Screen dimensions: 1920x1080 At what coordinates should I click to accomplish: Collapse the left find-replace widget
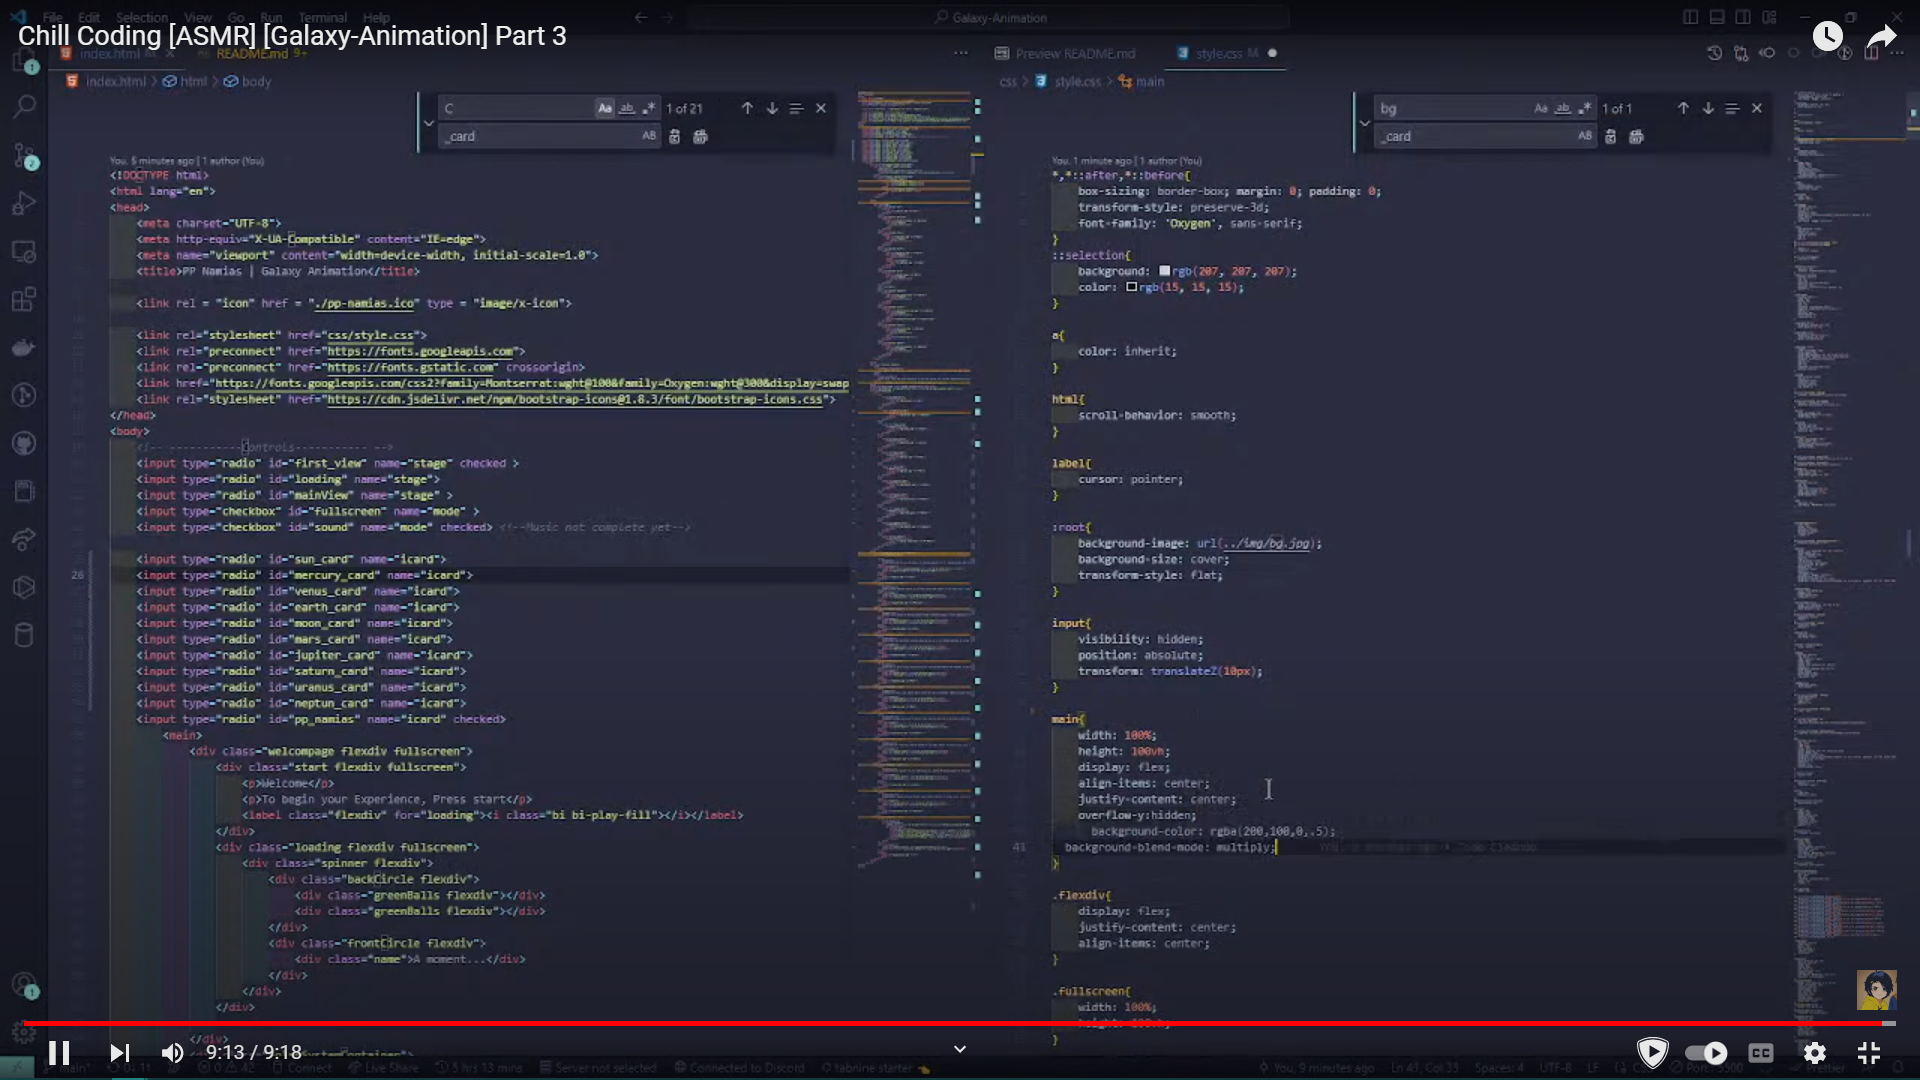point(429,123)
